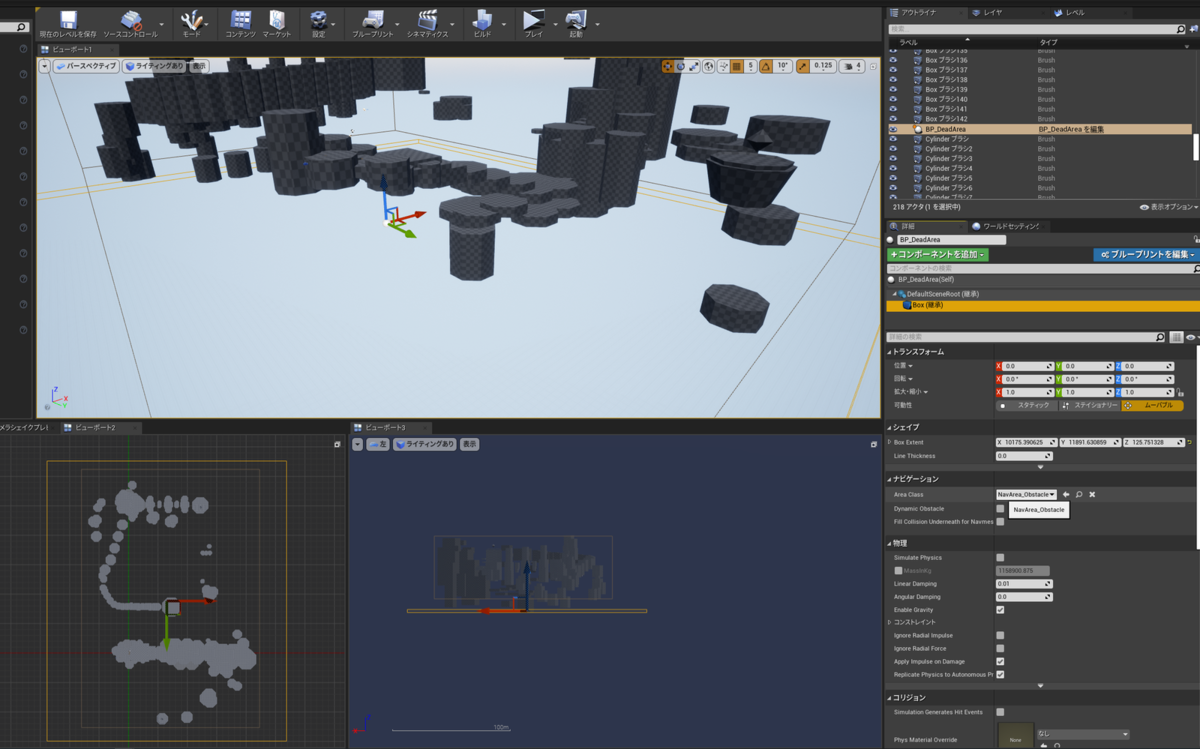Enable Fill Collision Underneath for Navmesh checkbox
Image resolution: width=1200 pixels, height=749 pixels.
pyautogui.click(x=1000, y=522)
